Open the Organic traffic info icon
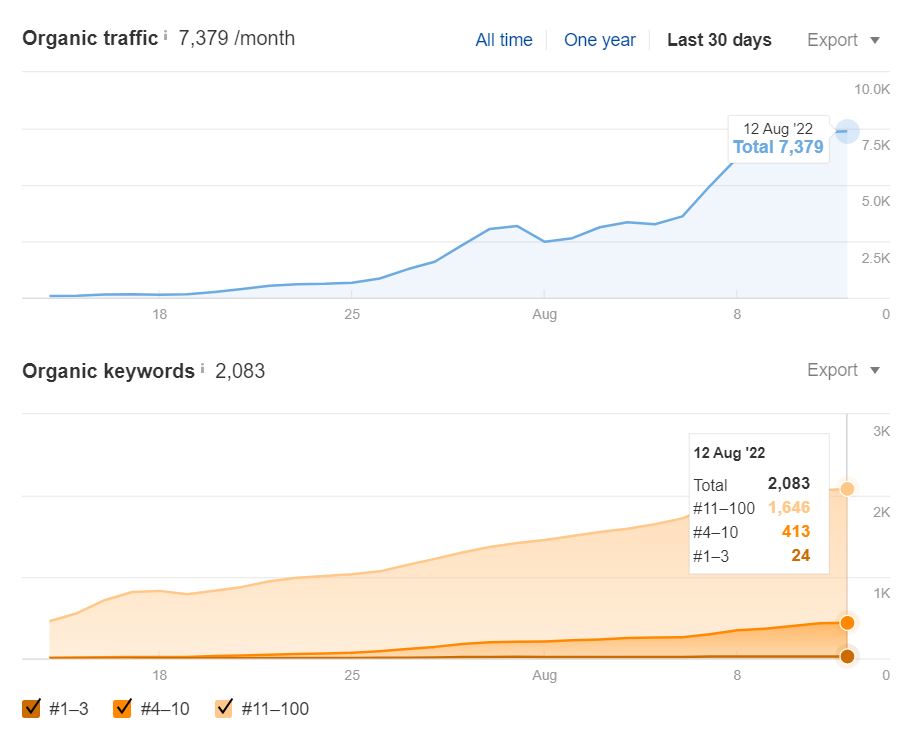 [165, 36]
